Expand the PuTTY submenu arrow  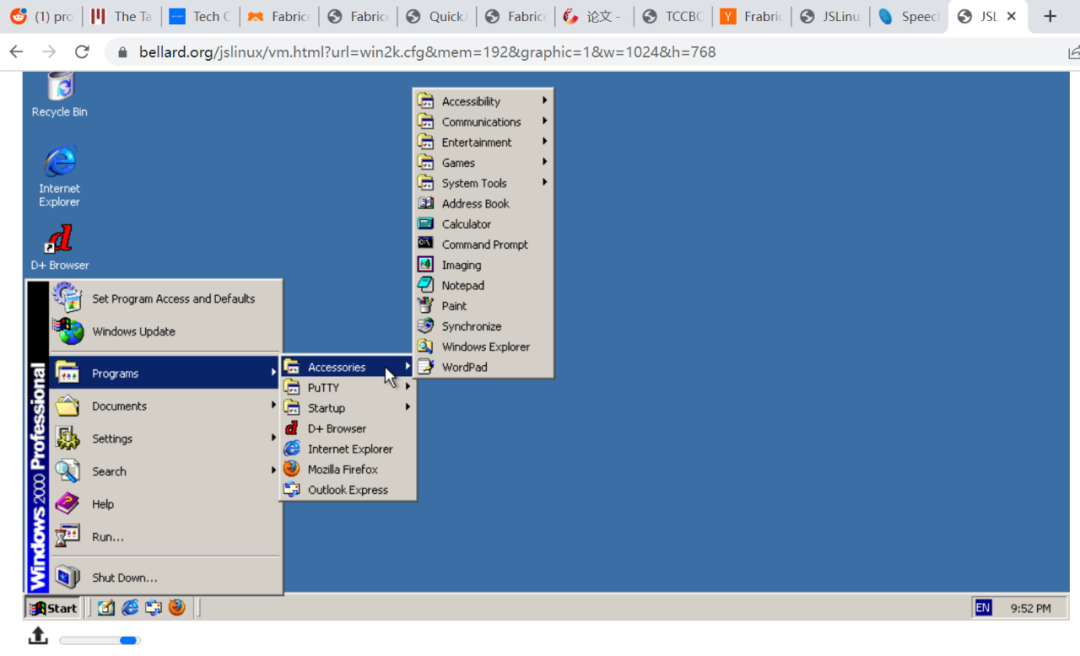(x=408, y=387)
